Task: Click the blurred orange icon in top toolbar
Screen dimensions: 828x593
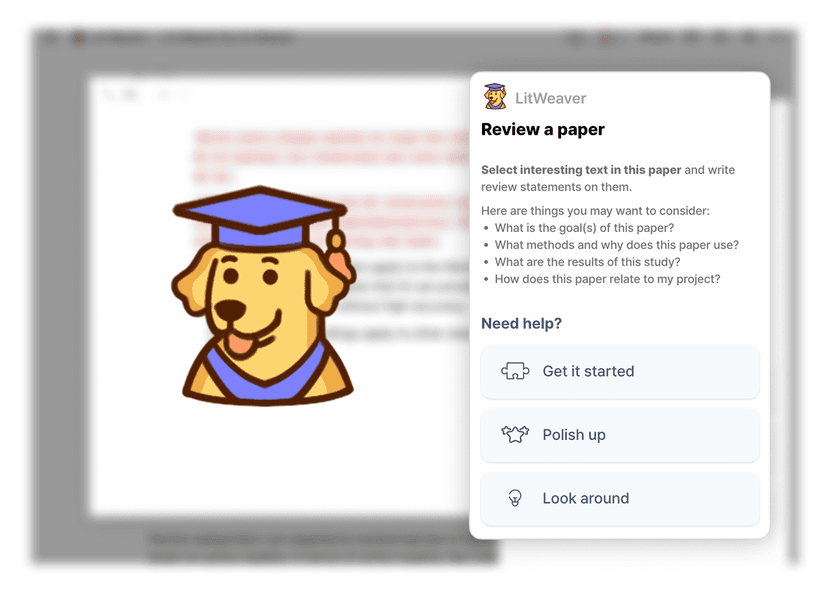Action: (606, 39)
